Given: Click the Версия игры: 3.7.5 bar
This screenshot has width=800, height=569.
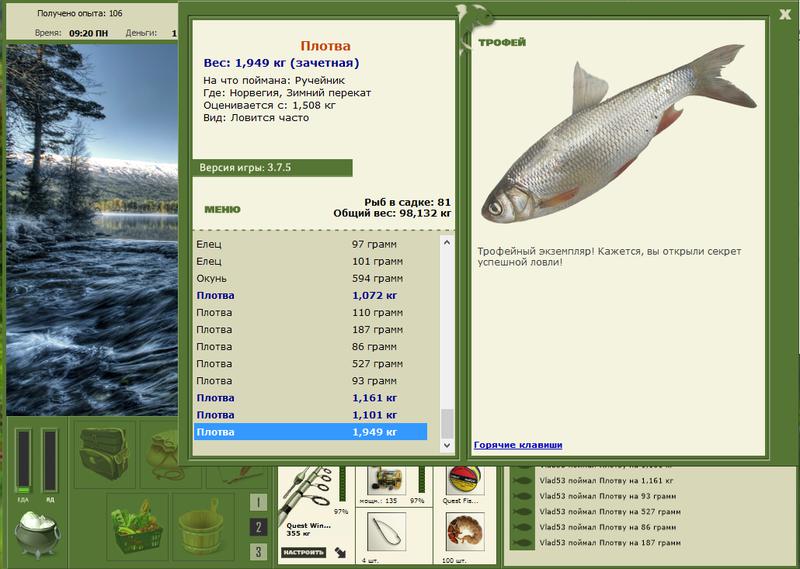Looking at the screenshot, I should point(272,167).
